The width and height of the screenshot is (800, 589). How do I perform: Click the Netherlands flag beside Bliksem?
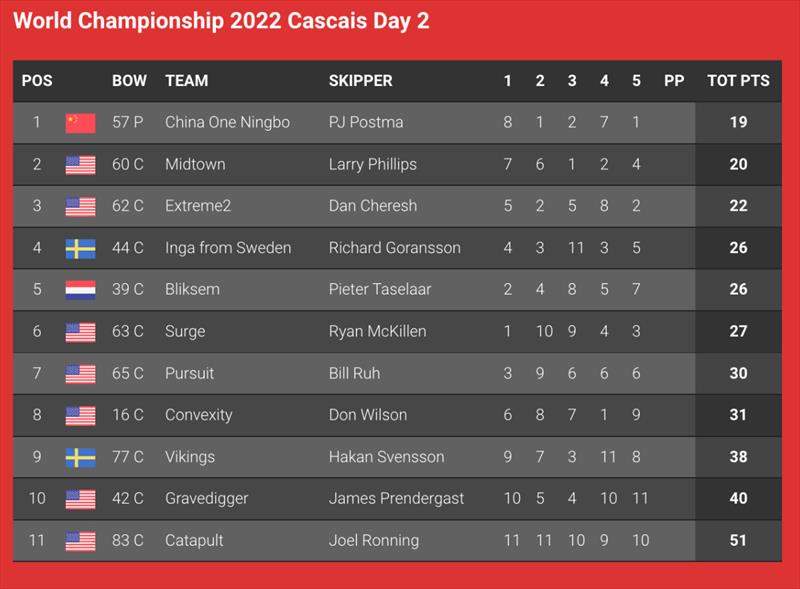80,290
